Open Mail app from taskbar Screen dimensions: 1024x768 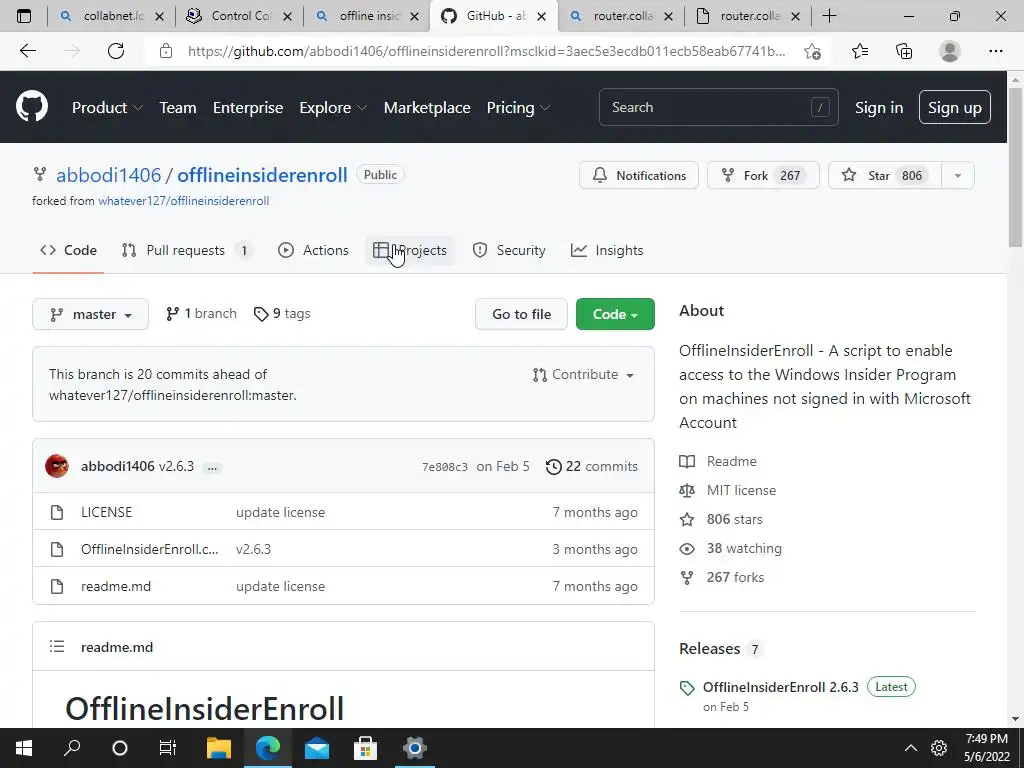pyautogui.click(x=317, y=748)
